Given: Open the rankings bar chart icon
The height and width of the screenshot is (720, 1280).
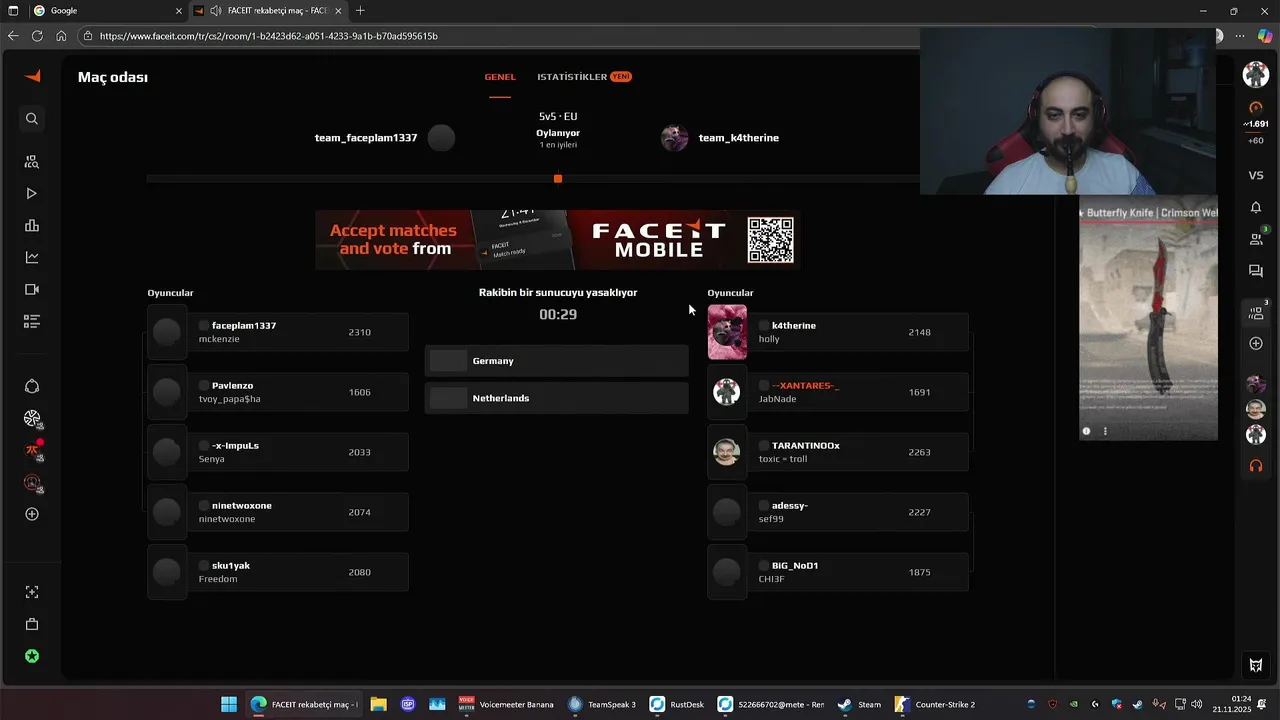Looking at the screenshot, I should click(32, 226).
